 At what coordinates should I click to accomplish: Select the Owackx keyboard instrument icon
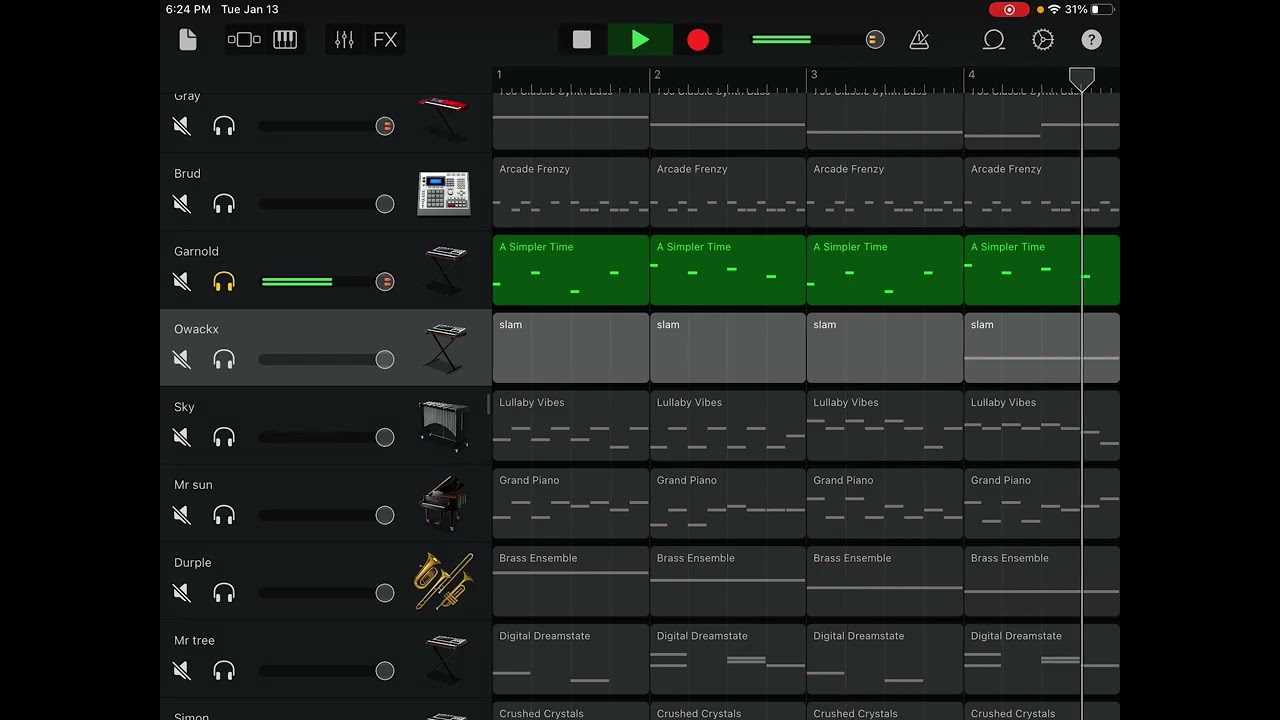446,348
